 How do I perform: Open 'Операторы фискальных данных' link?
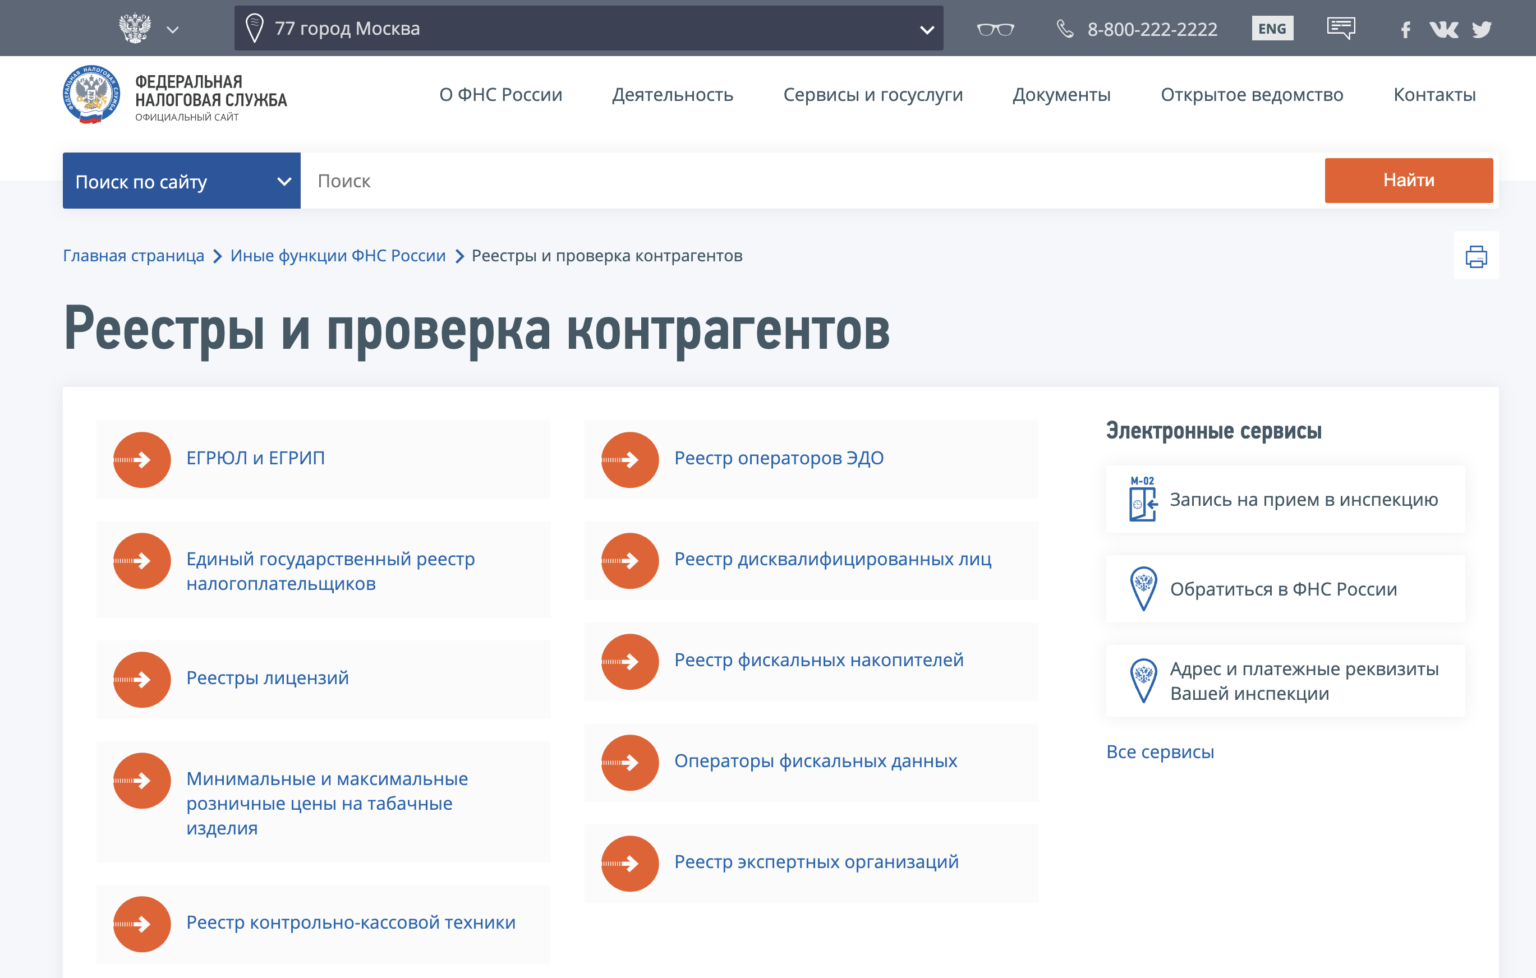816,761
